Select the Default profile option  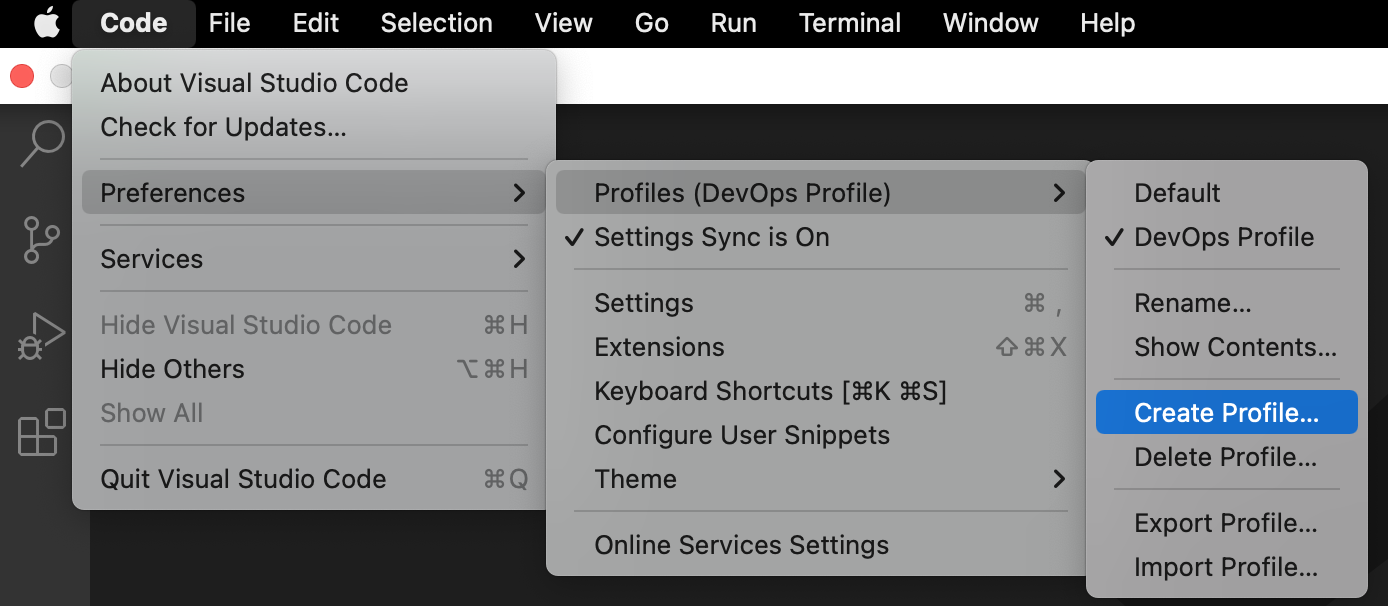[x=1176, y=192]
